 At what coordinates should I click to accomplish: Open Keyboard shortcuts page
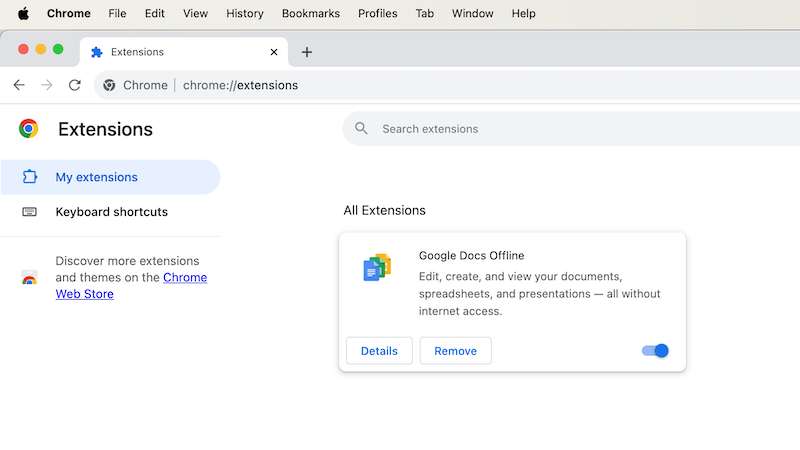(110, 212)
